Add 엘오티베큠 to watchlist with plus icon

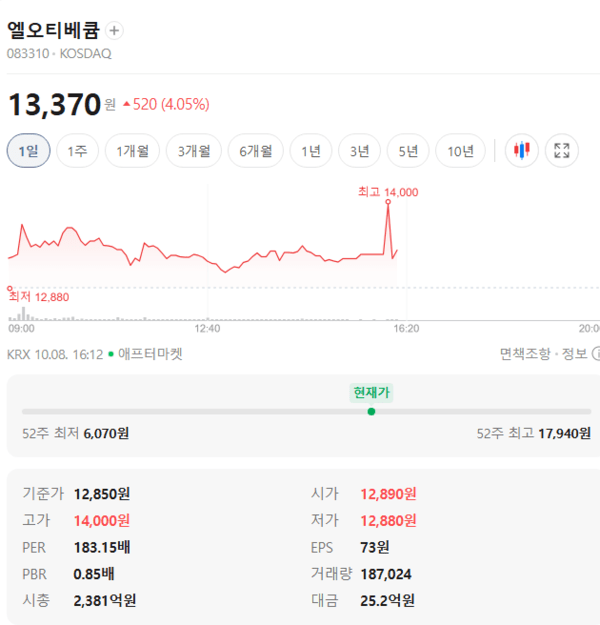click(x=114, y=31)
